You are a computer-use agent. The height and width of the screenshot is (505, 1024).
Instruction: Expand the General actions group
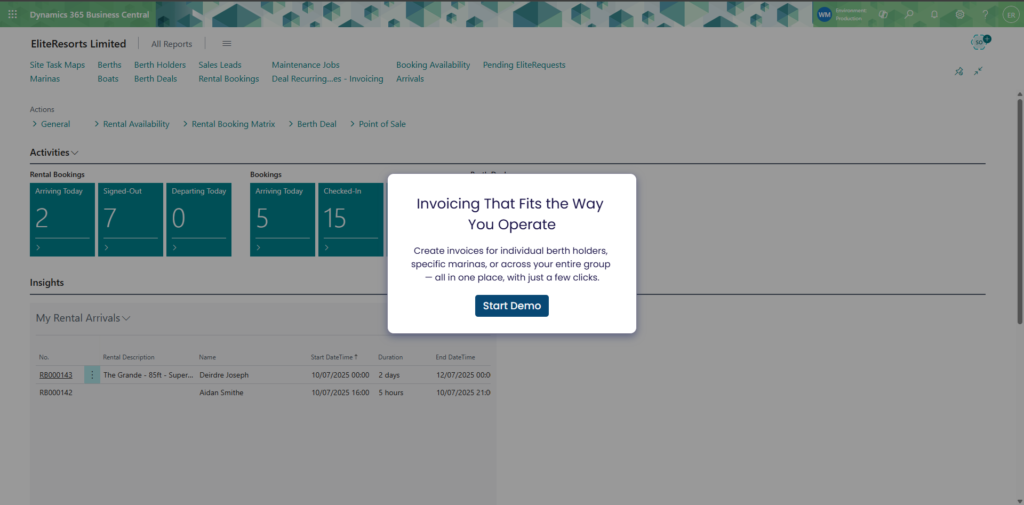point(50,124)
